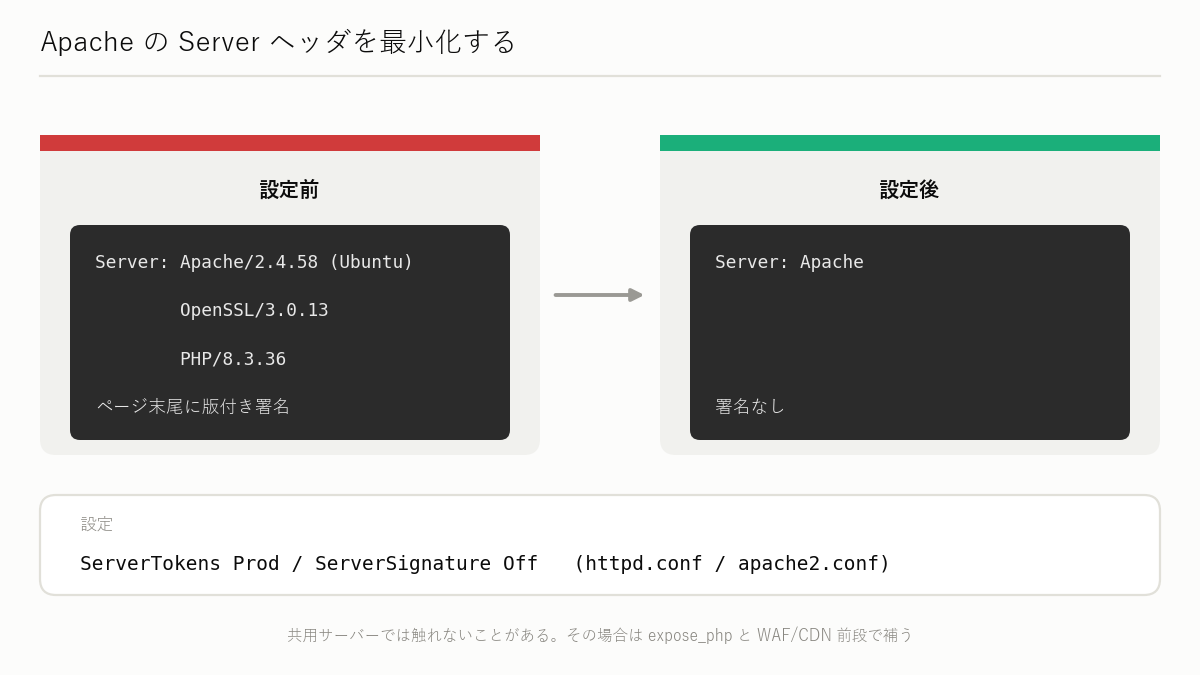Click the "ServerTokens Prod / ServerSignature Off" config line
The width and height of the screenshot is (1200, 675).
click(x=485, y=563)
